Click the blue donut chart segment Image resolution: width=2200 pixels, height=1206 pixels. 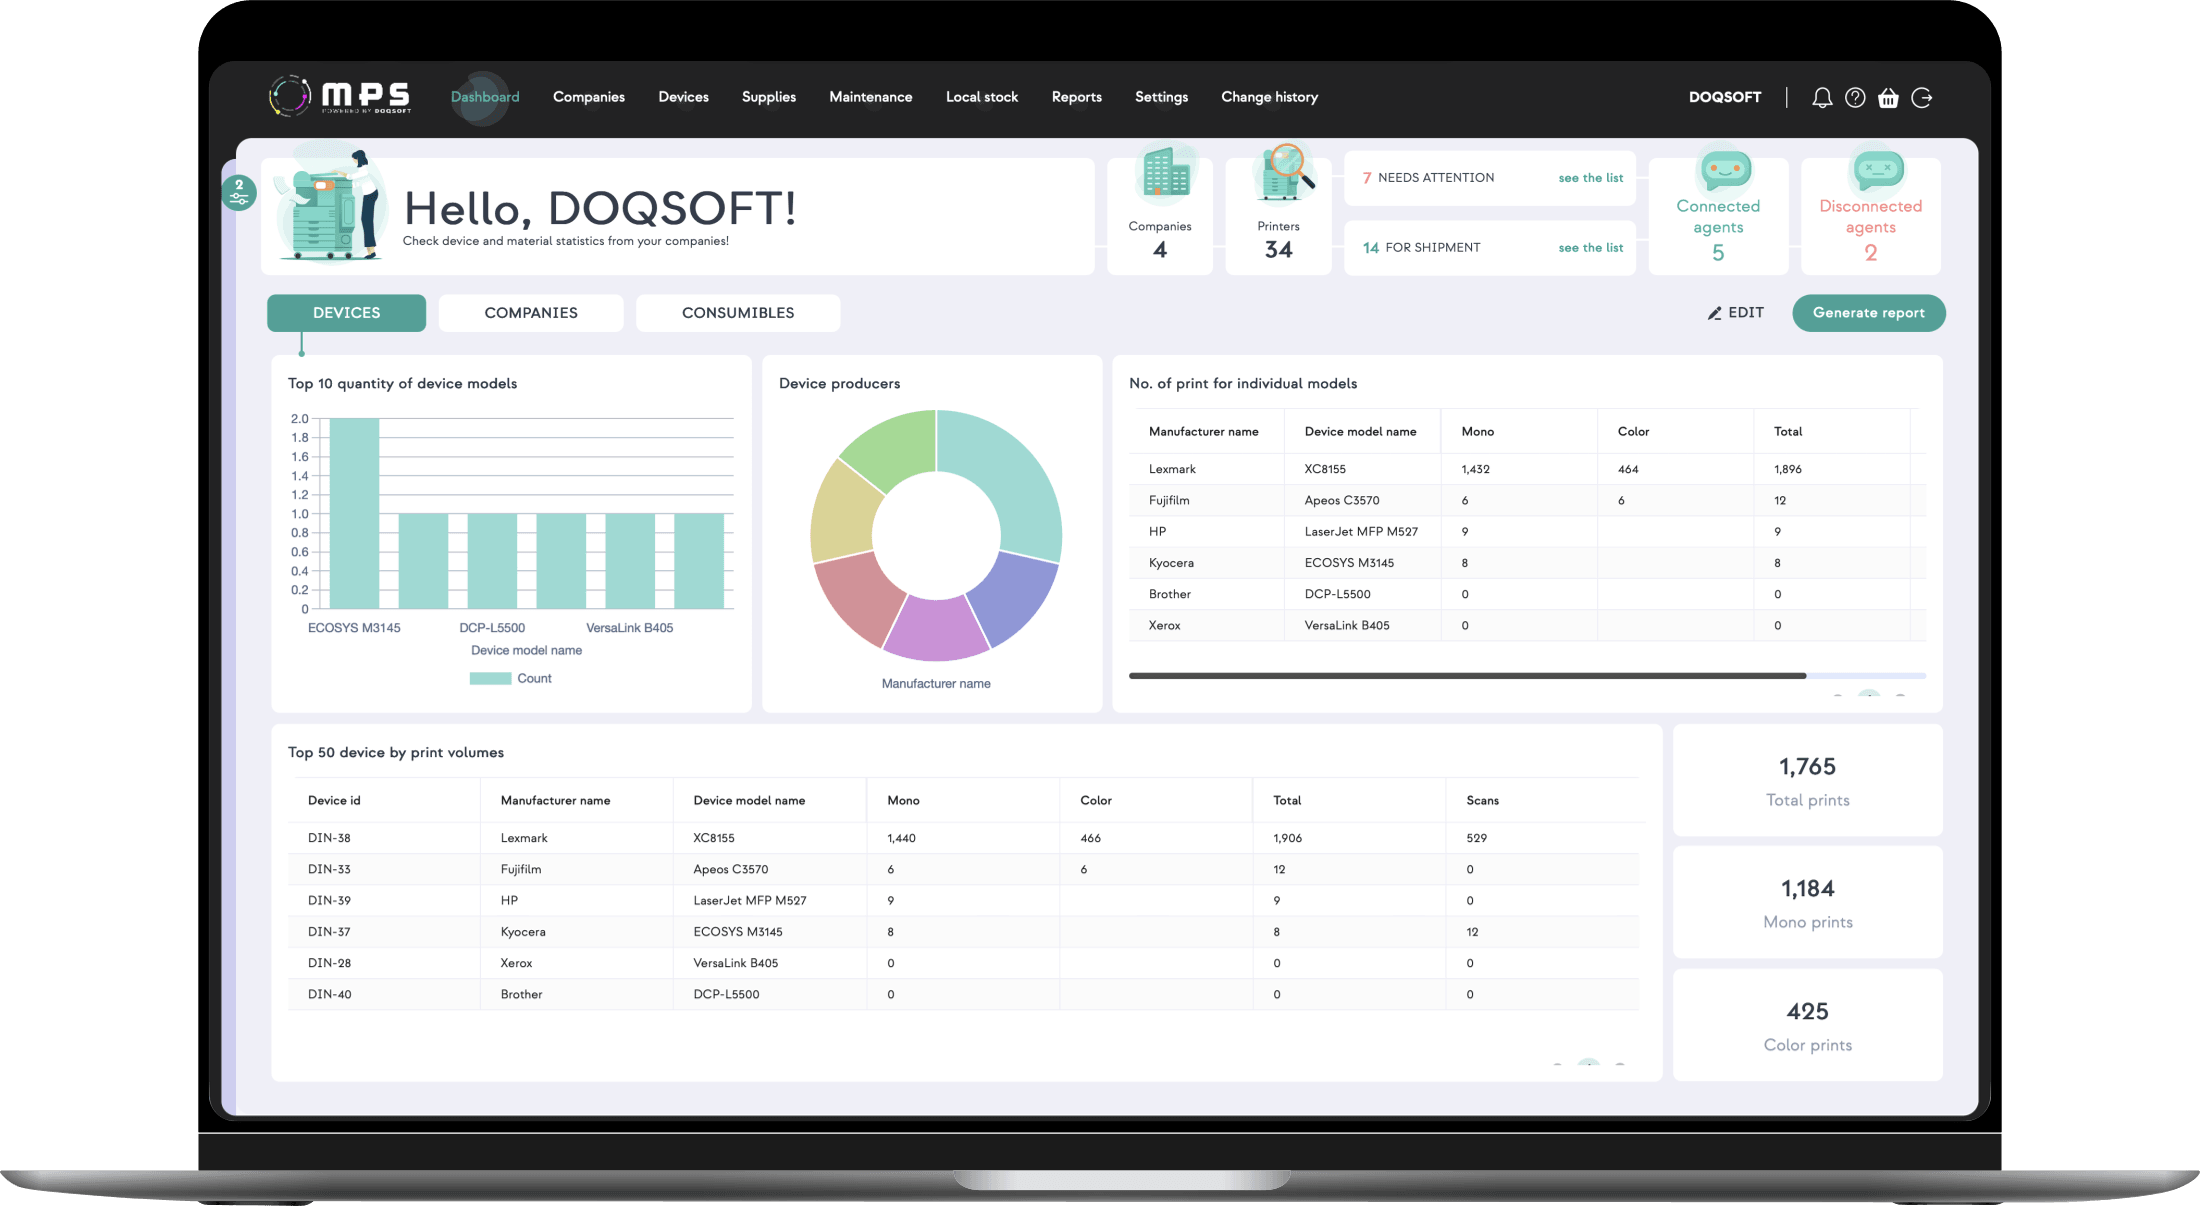1014,598
